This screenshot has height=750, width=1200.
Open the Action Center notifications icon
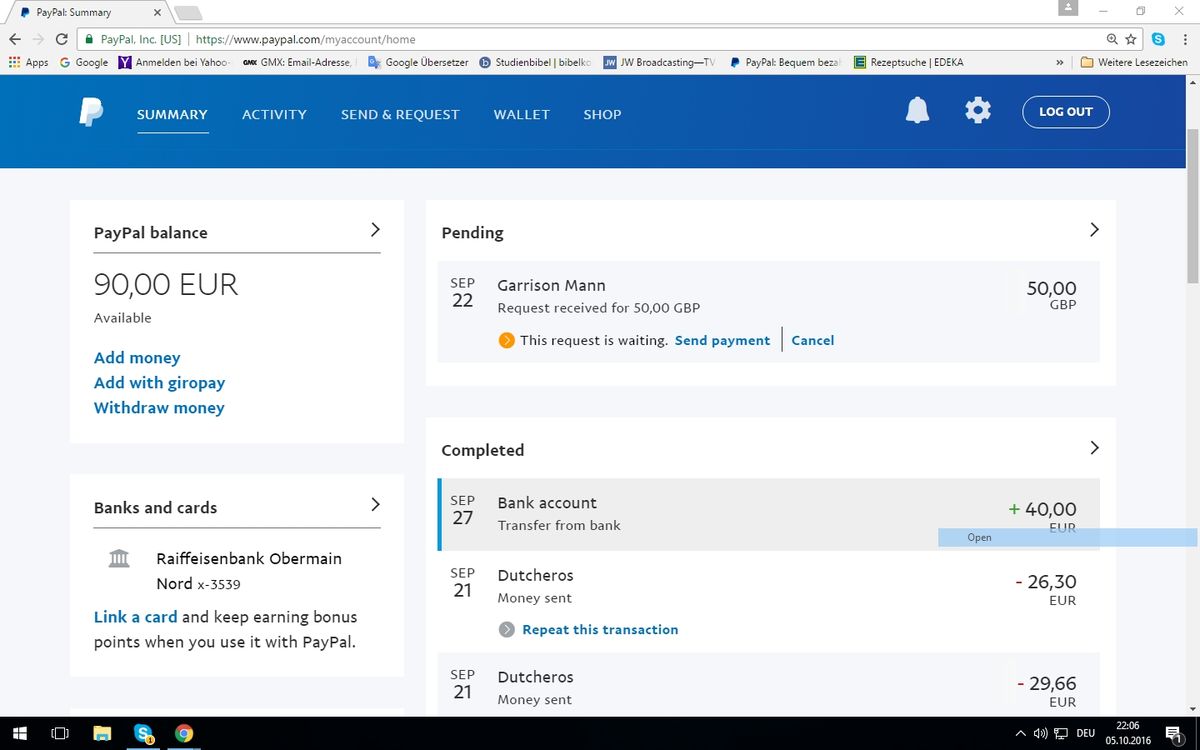click(x=1174, y=733)
